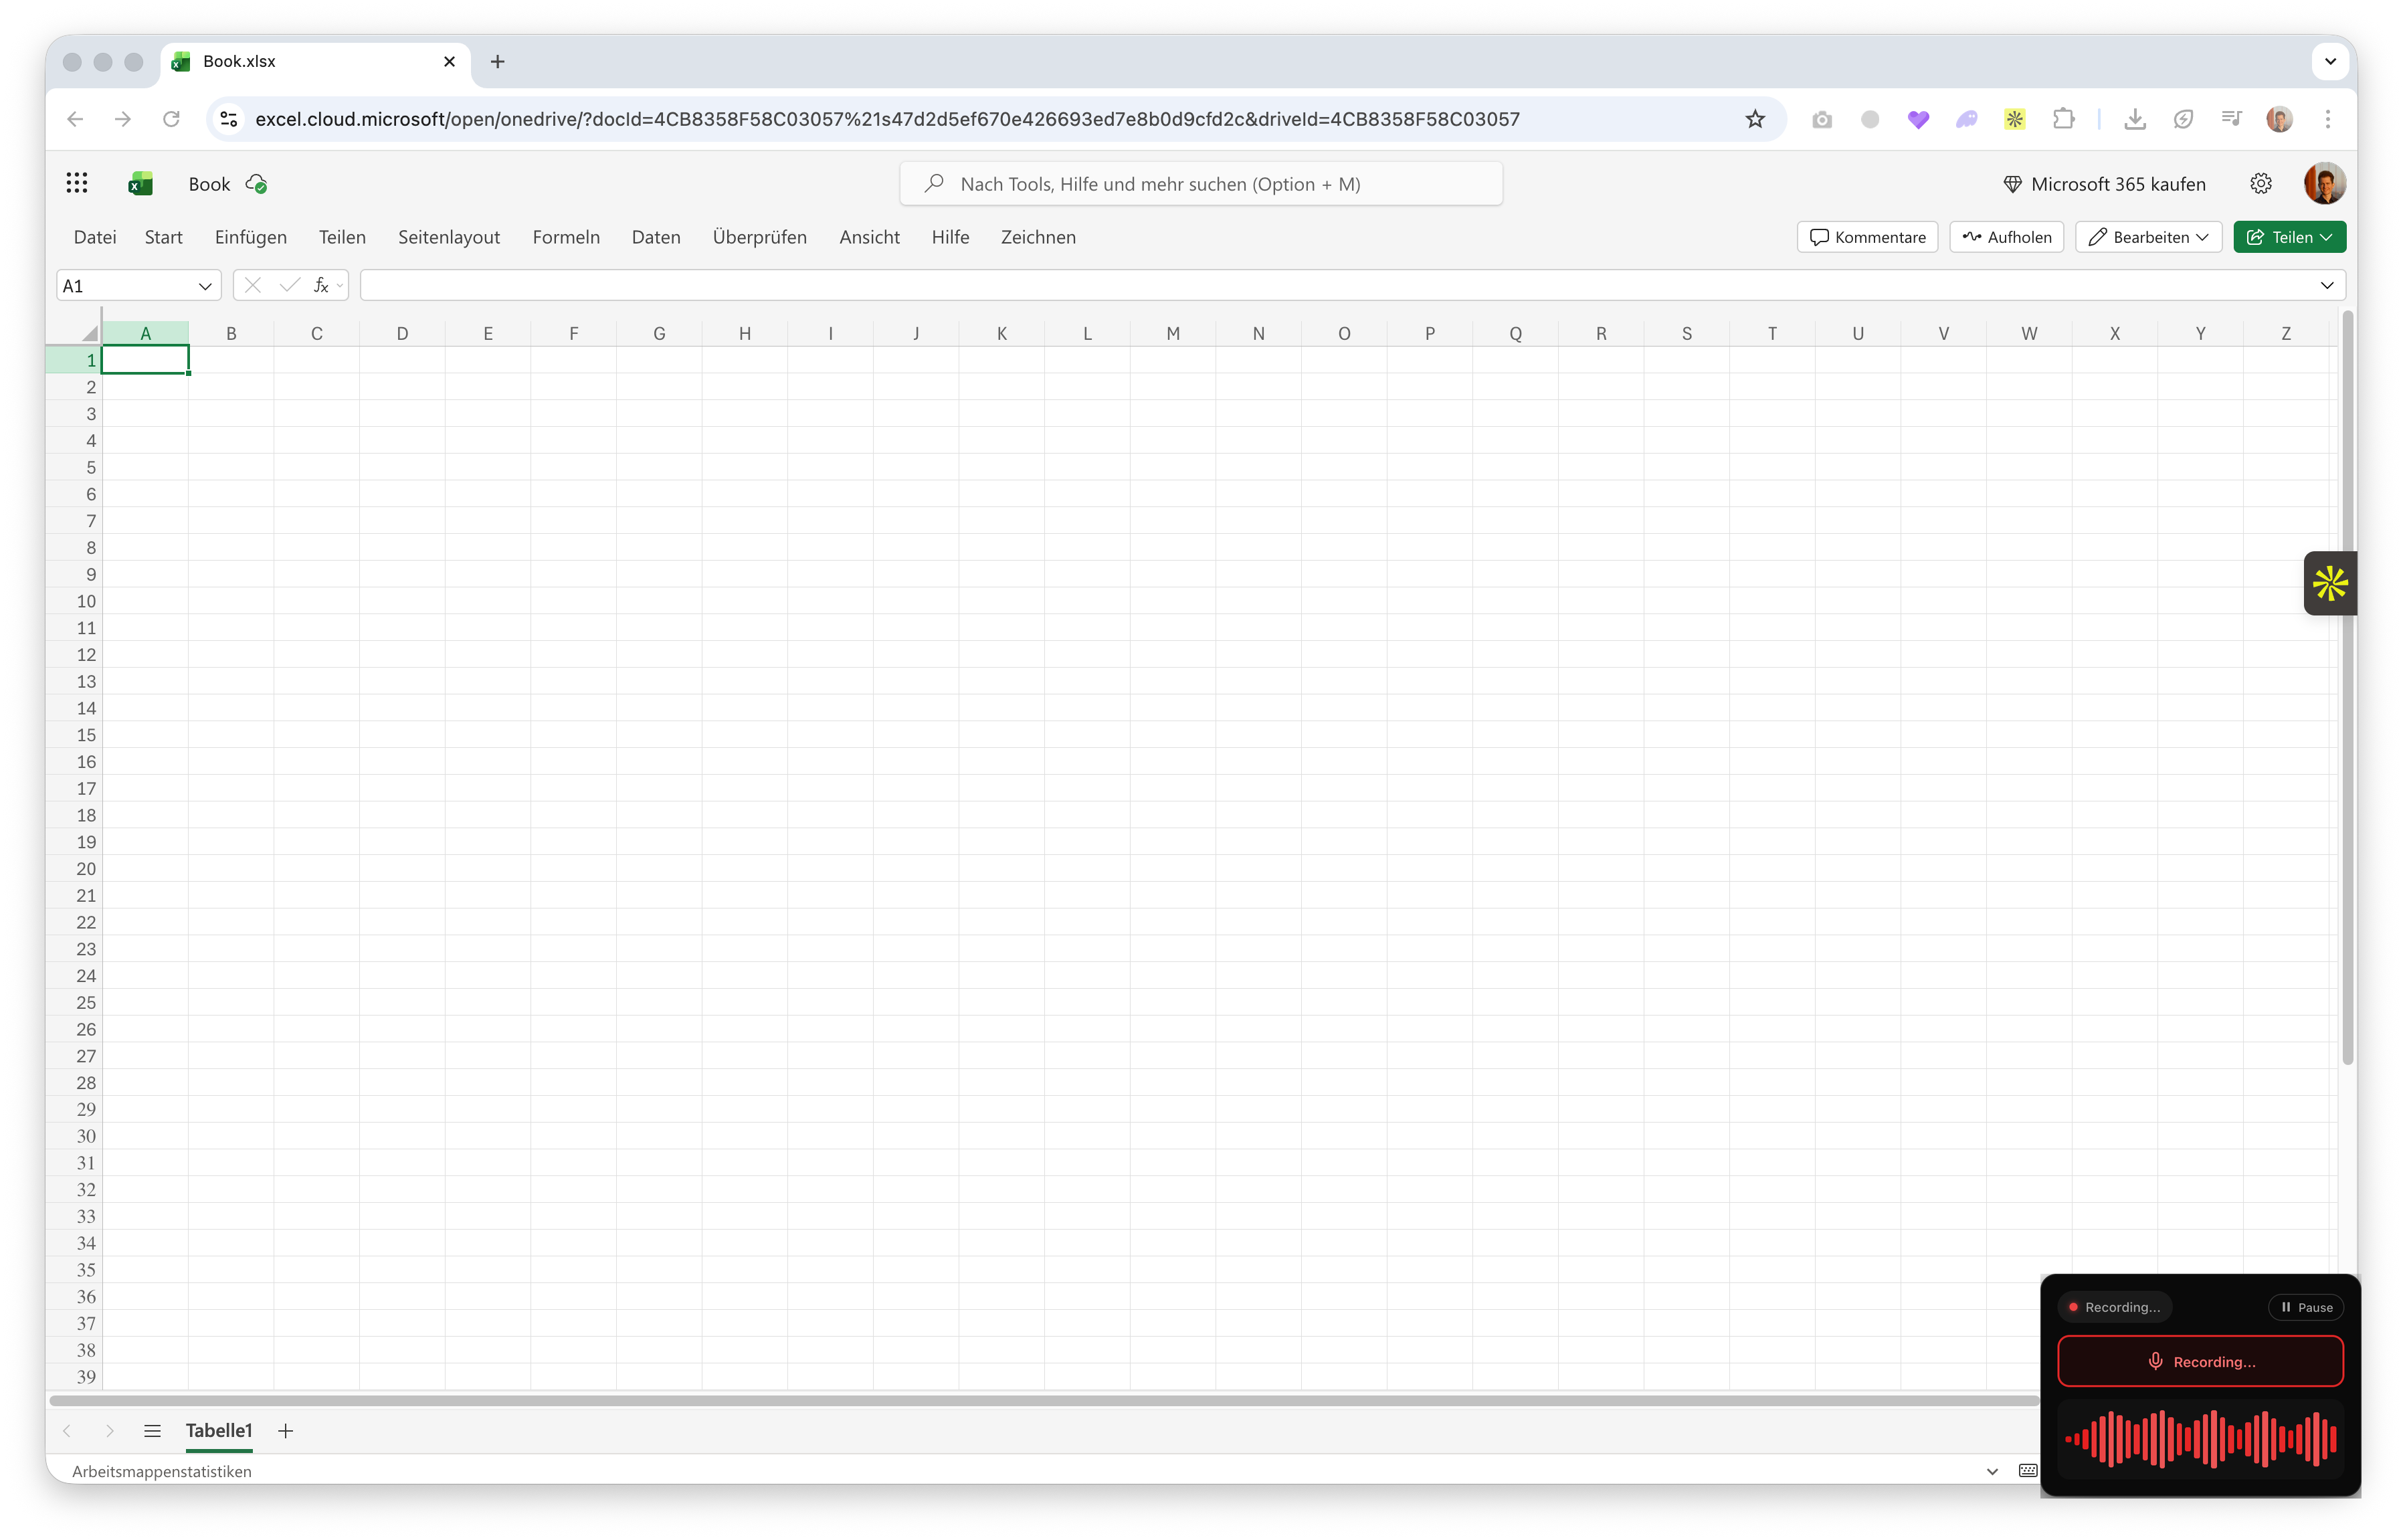This screenshot has width=2403, height=1540.
Task: Expand the Name Box dropdown
Action: (205, 286)
